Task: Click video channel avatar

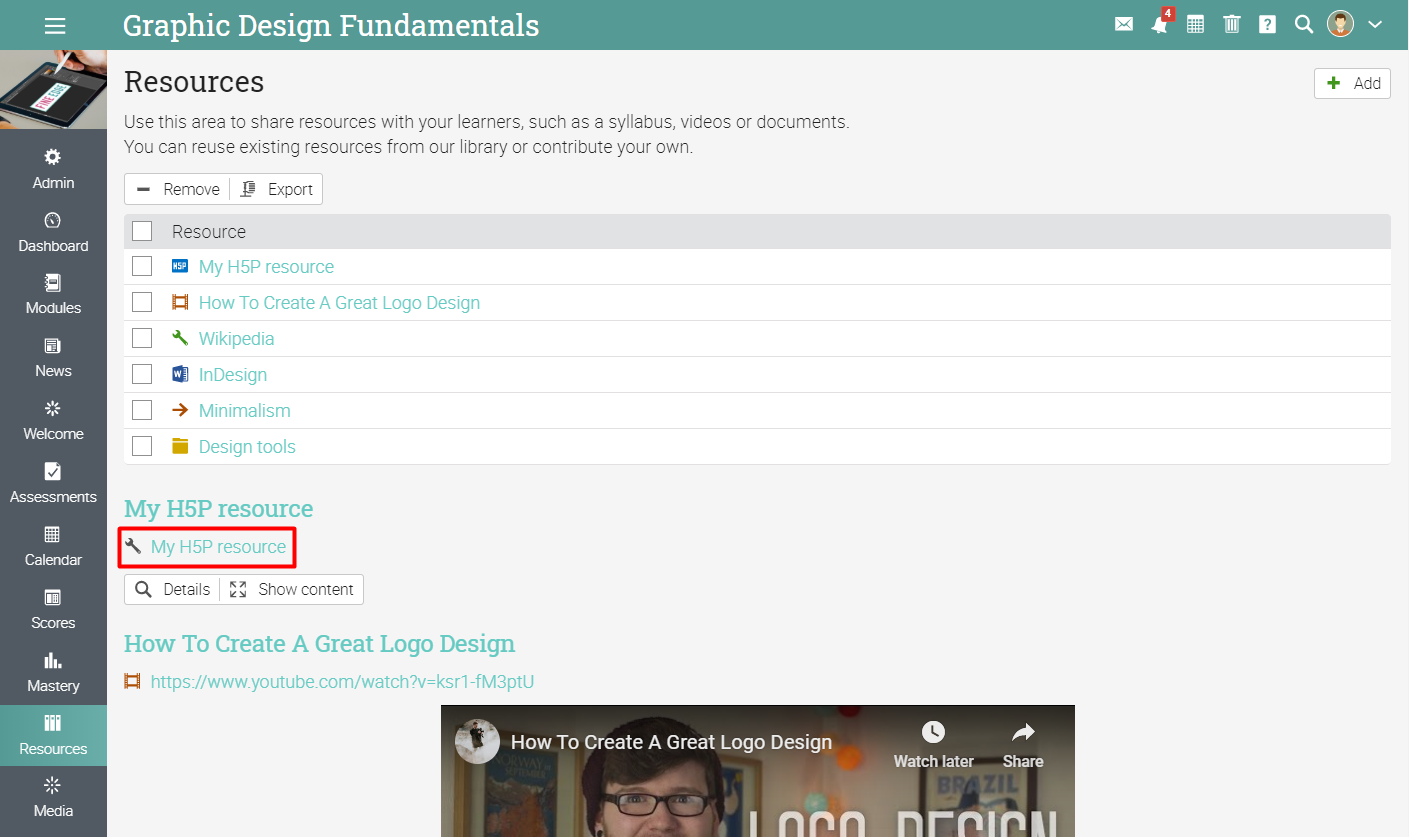Action: (x=477, y=742)
